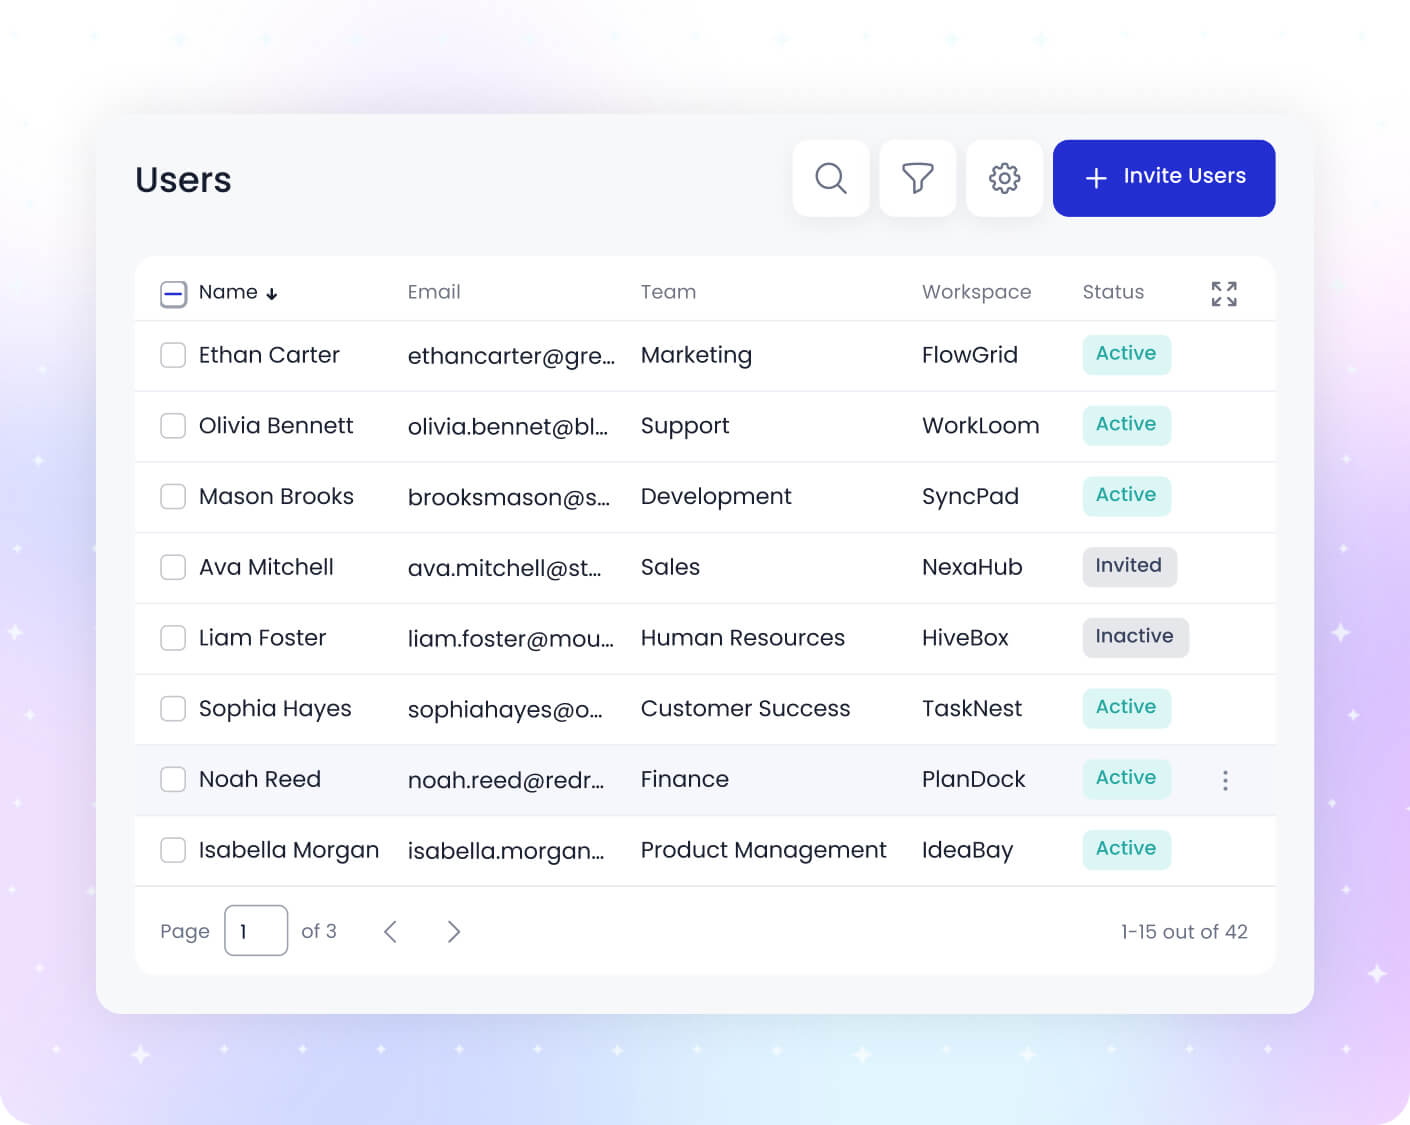Select Ethan Carter's checkbox
The width and height of the screenshot is (1410, 1125).
pyautogui.click(x=173, y=355)
